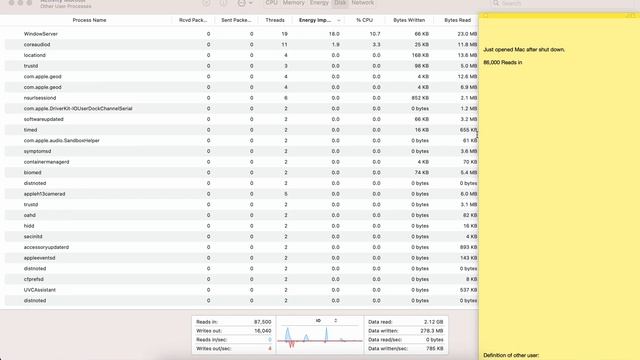This screenshot has width=640, height=360.
Task: Click the Data written 278.3 MB value
Action: pos(431,331)
